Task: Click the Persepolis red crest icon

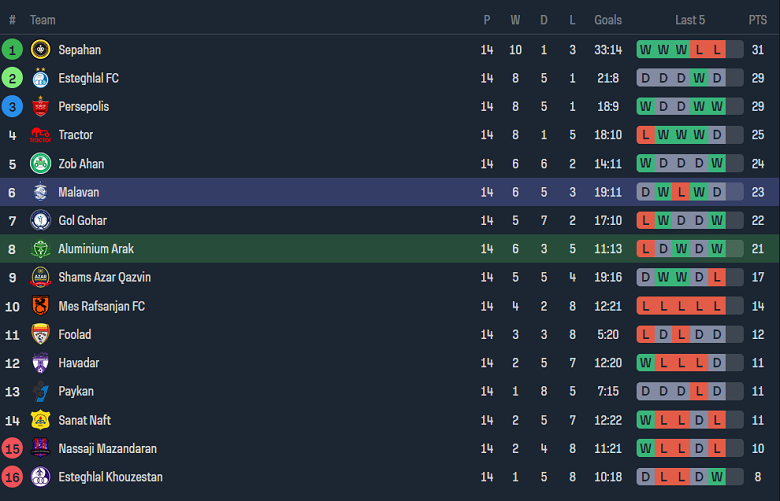Action: pos(40,107)
